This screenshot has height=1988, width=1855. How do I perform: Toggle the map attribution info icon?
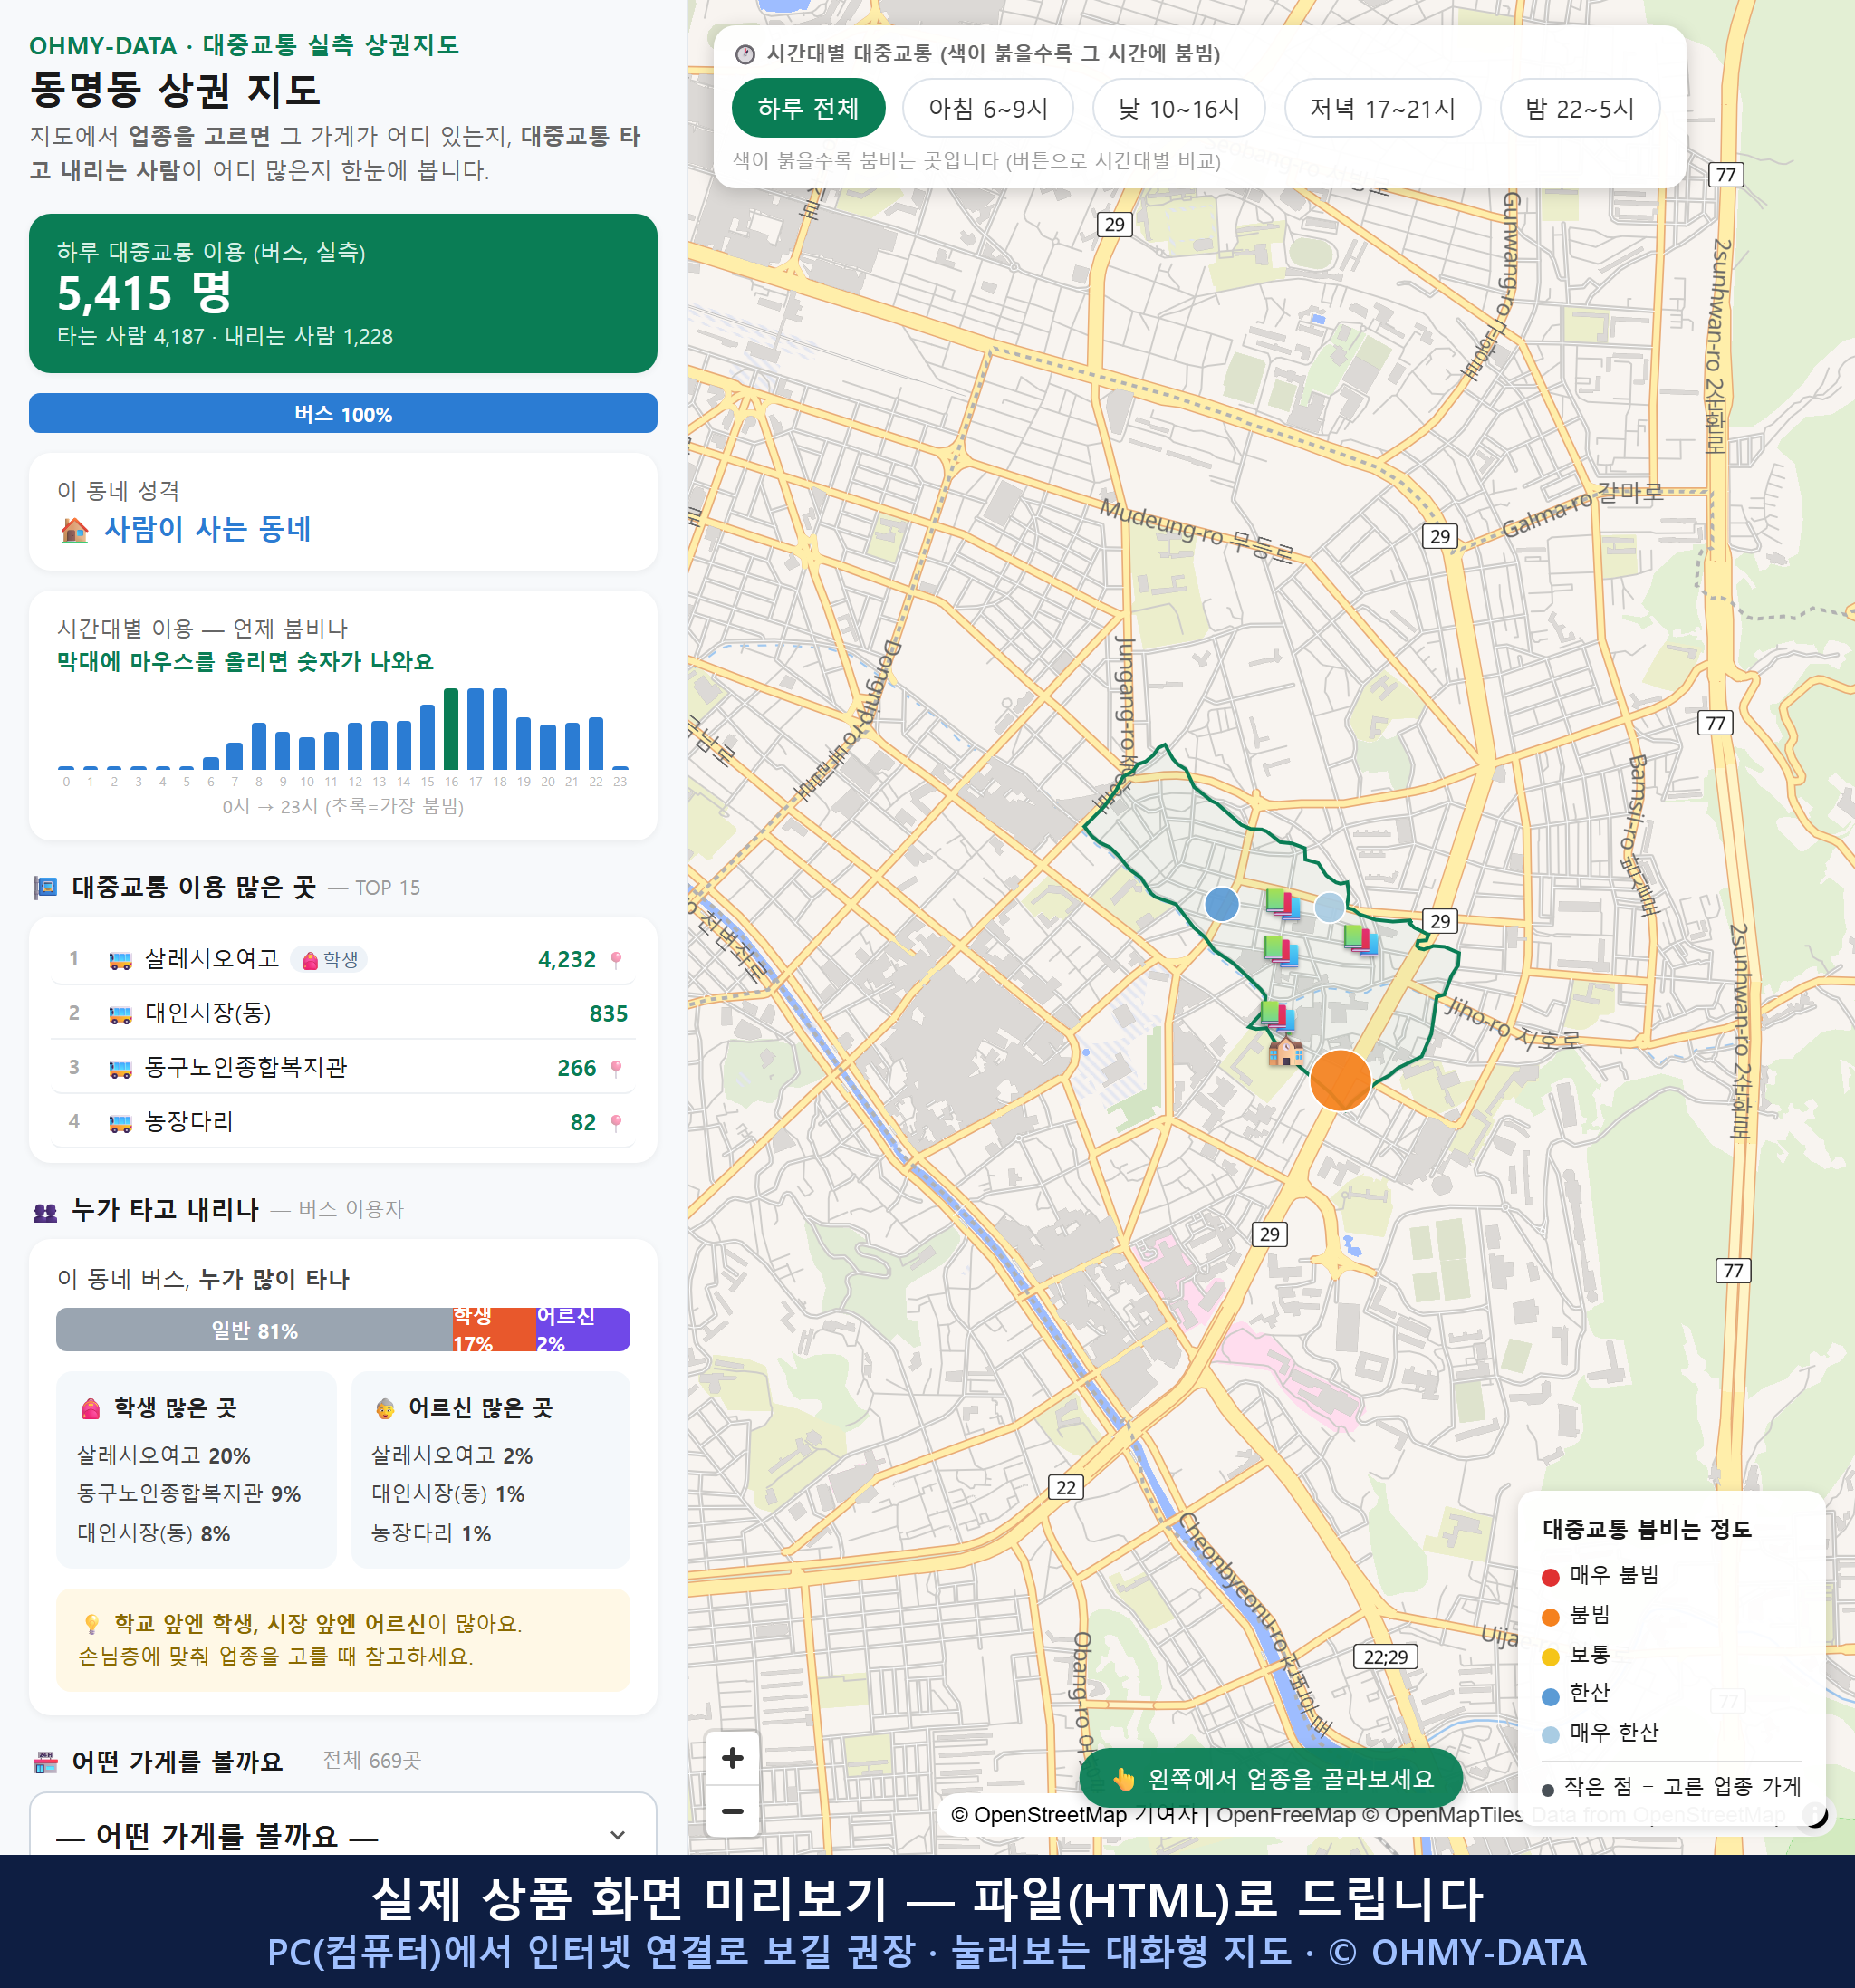pyautogui.click(x=1815, y=1814)
